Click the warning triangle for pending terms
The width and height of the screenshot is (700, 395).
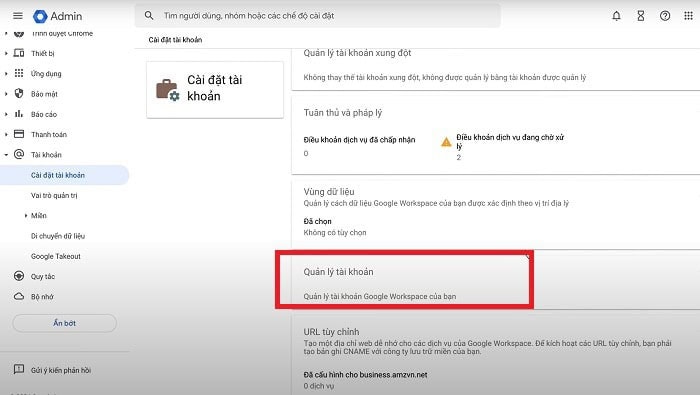(x=446, y=142)
